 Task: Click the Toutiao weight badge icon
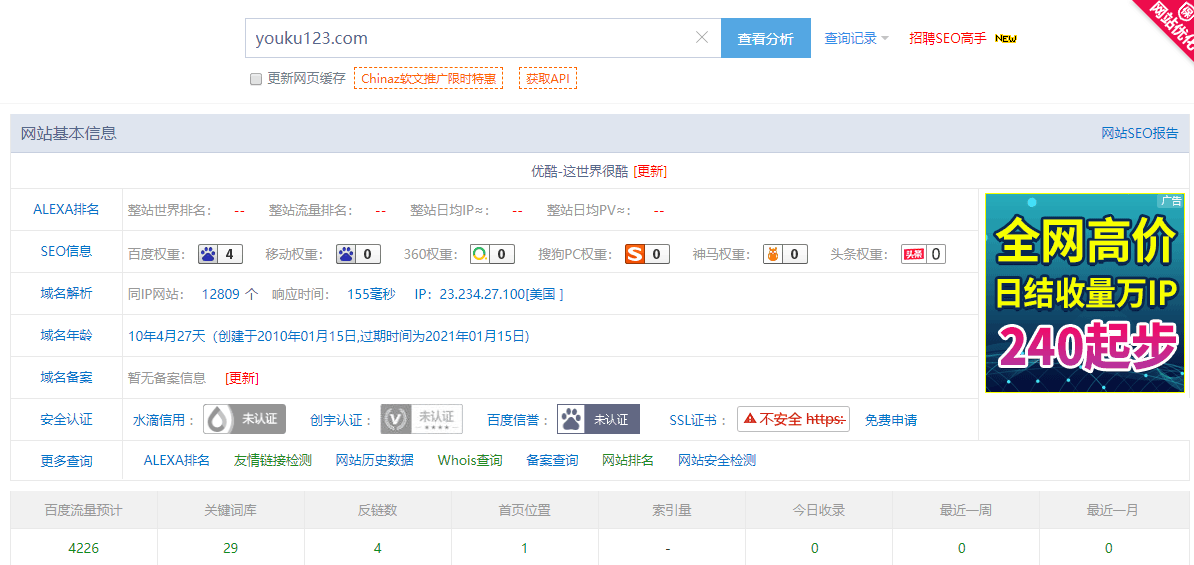(924, 254)
